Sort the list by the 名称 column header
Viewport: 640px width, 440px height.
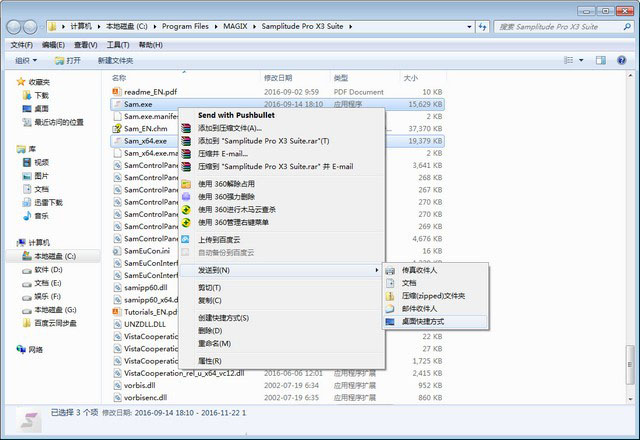(x=184, y=78)
